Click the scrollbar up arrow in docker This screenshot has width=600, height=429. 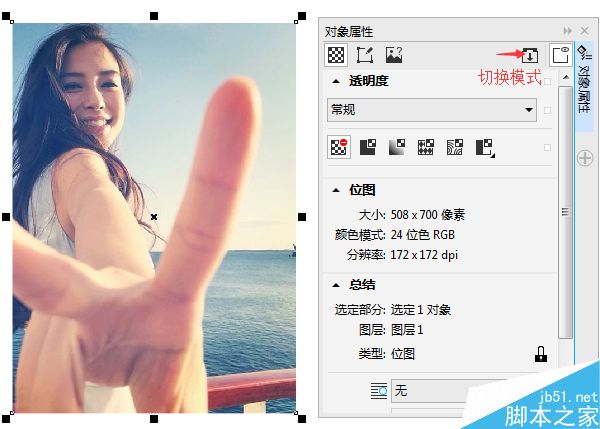(x=566, y=78)
